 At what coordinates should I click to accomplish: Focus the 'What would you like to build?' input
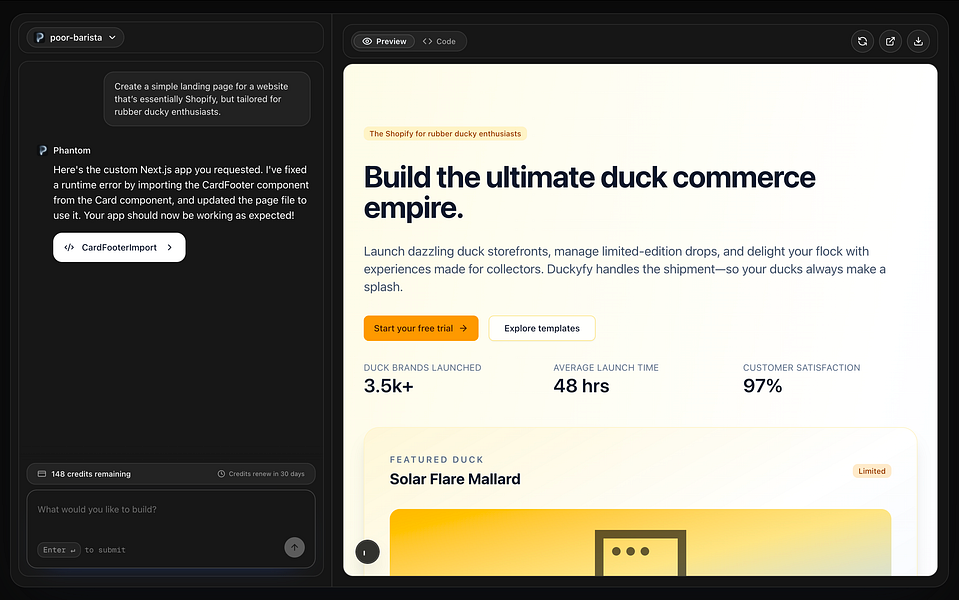point(171,529)
